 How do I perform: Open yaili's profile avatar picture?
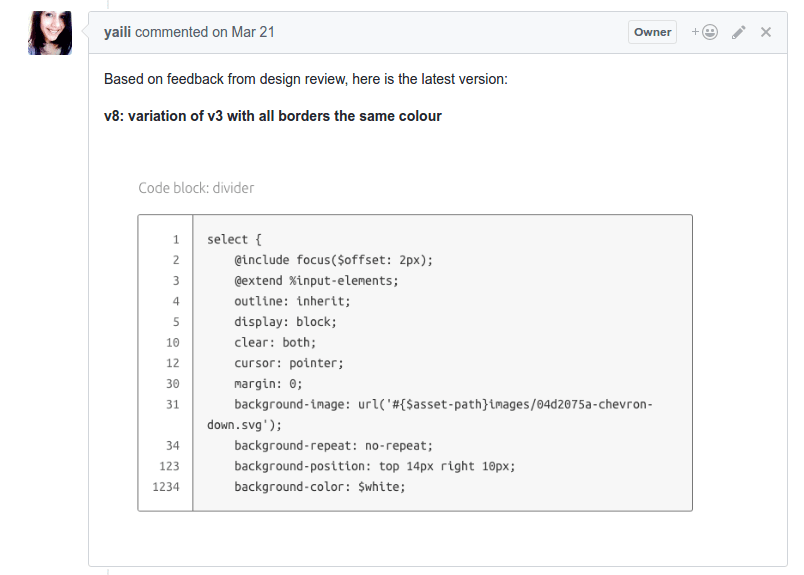tap(50, 33)
